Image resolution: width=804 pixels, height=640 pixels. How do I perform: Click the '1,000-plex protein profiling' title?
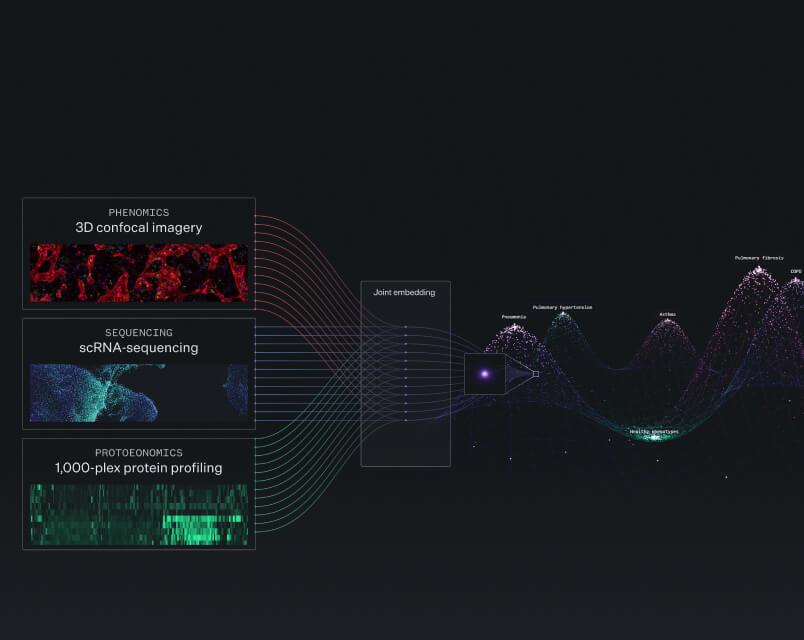[x=138, y=468]
